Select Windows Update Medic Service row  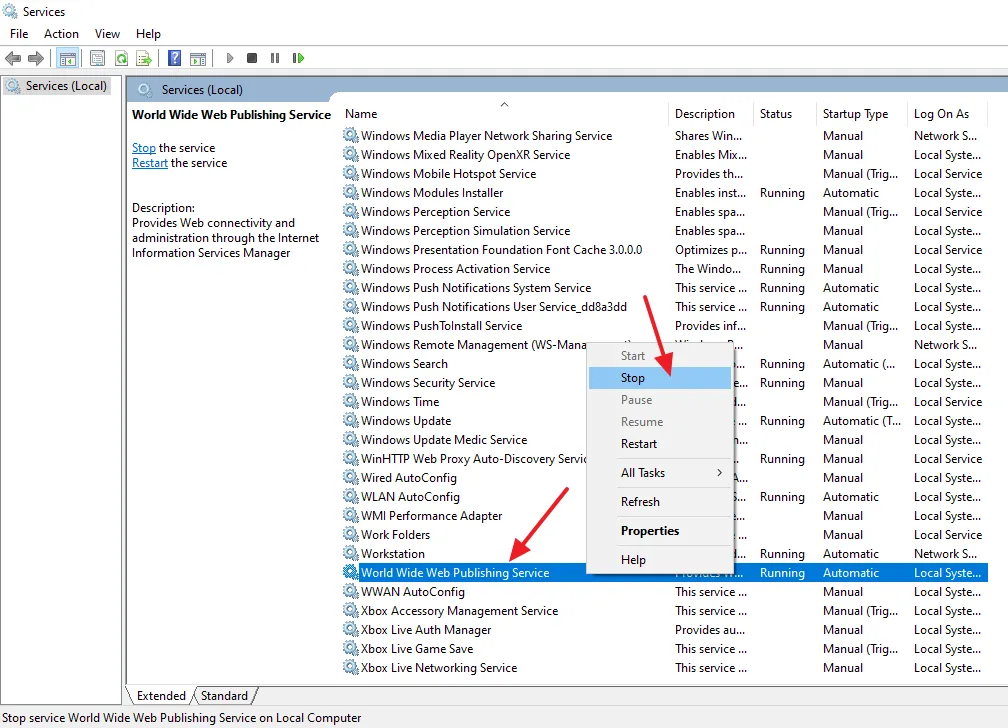664,440
